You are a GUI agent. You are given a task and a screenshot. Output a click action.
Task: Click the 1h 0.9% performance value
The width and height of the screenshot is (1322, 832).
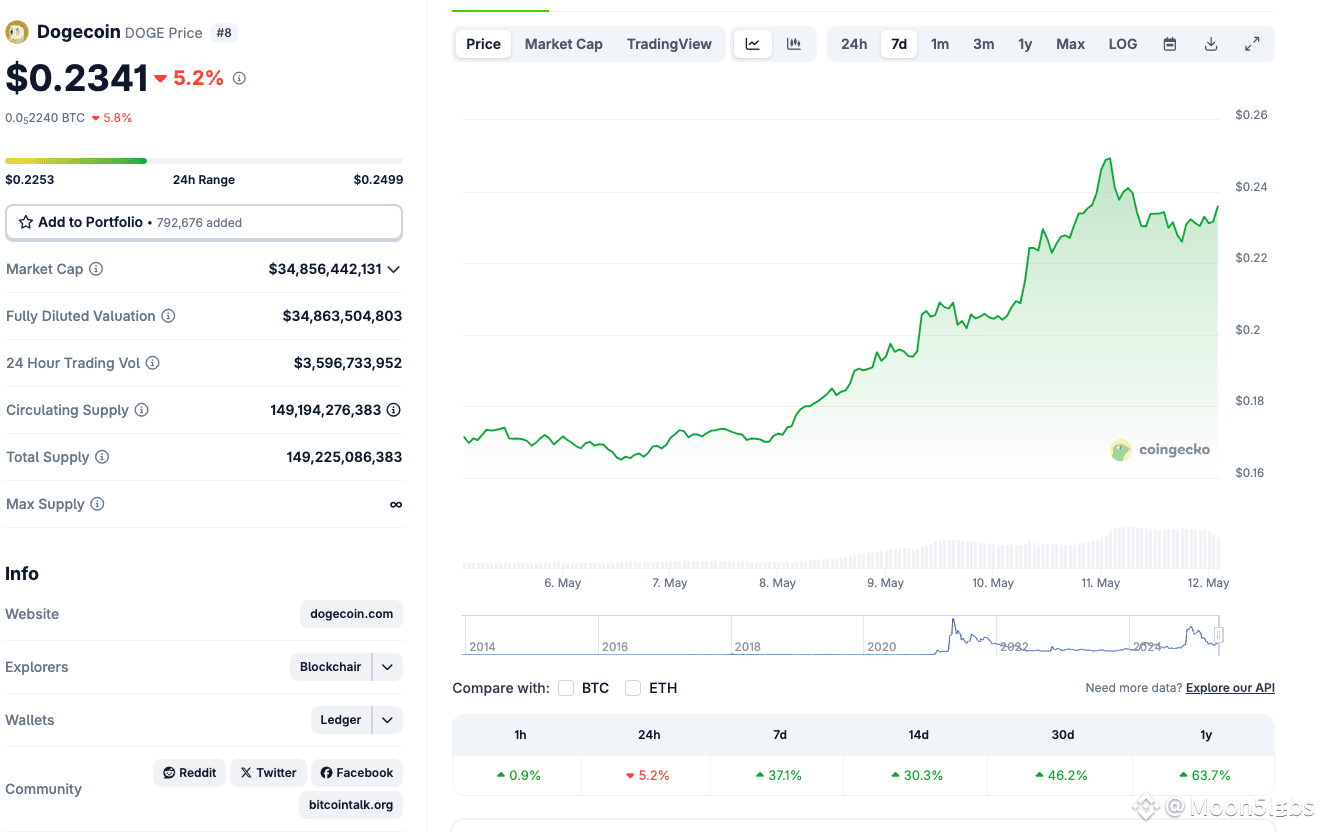520,775
